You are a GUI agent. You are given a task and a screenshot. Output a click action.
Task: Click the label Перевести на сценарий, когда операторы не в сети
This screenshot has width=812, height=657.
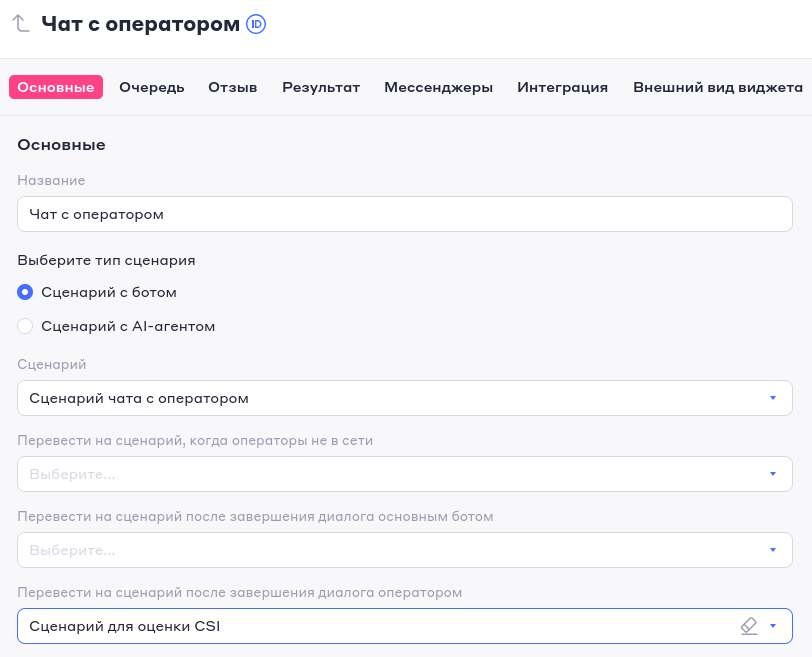(195, 441)
